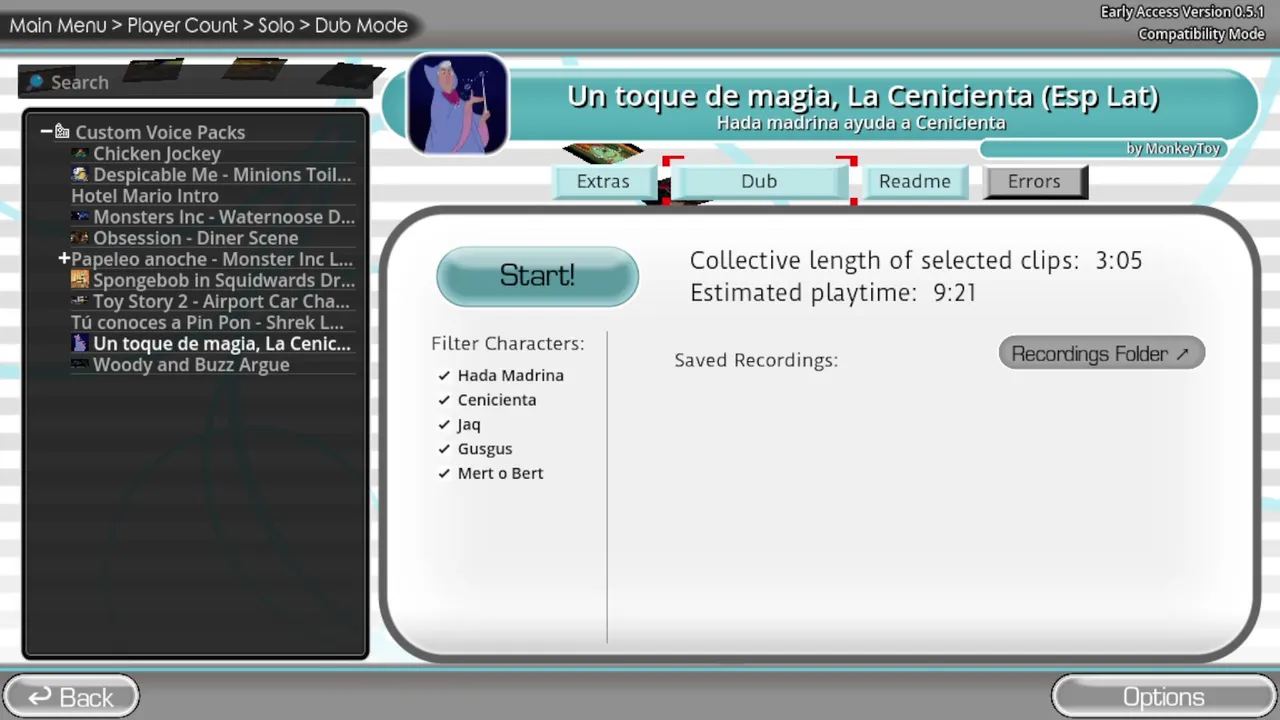
Task: Click the Woody and Buzz Argue icon
Action: coord(80,364)
